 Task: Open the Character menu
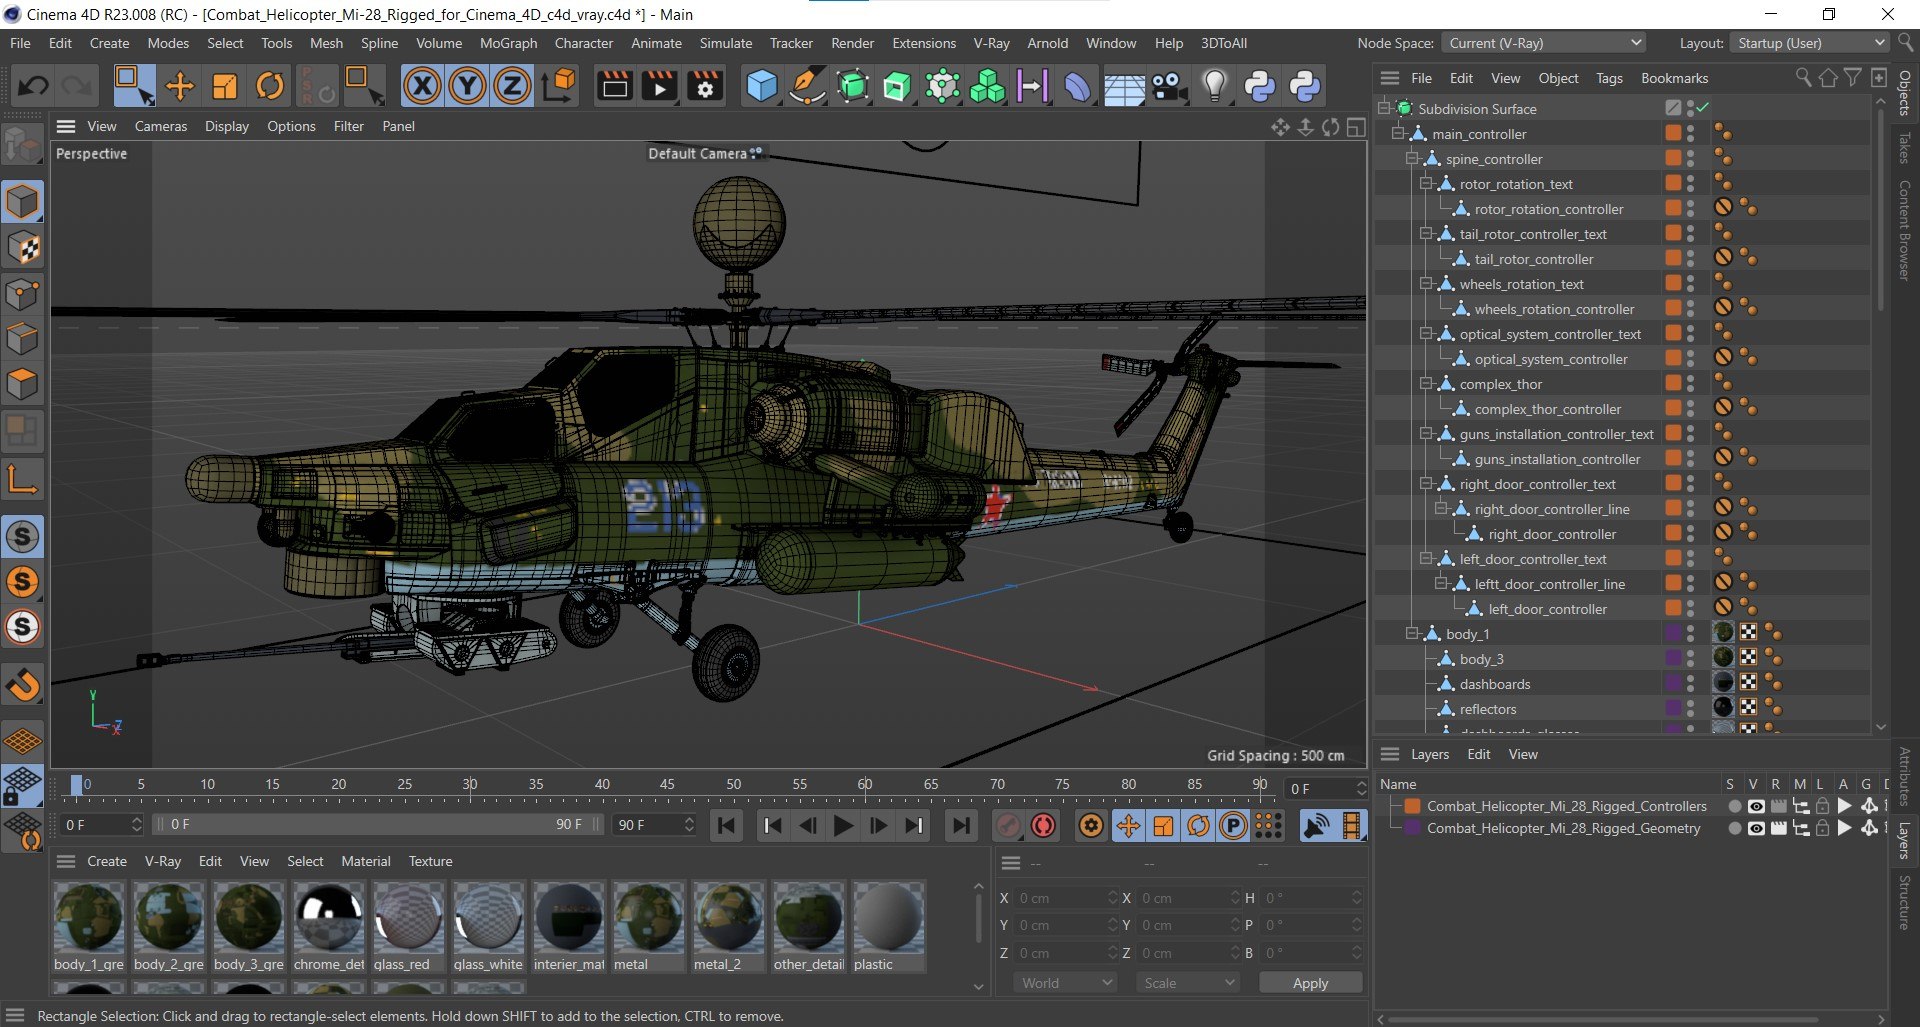[584, 43]
